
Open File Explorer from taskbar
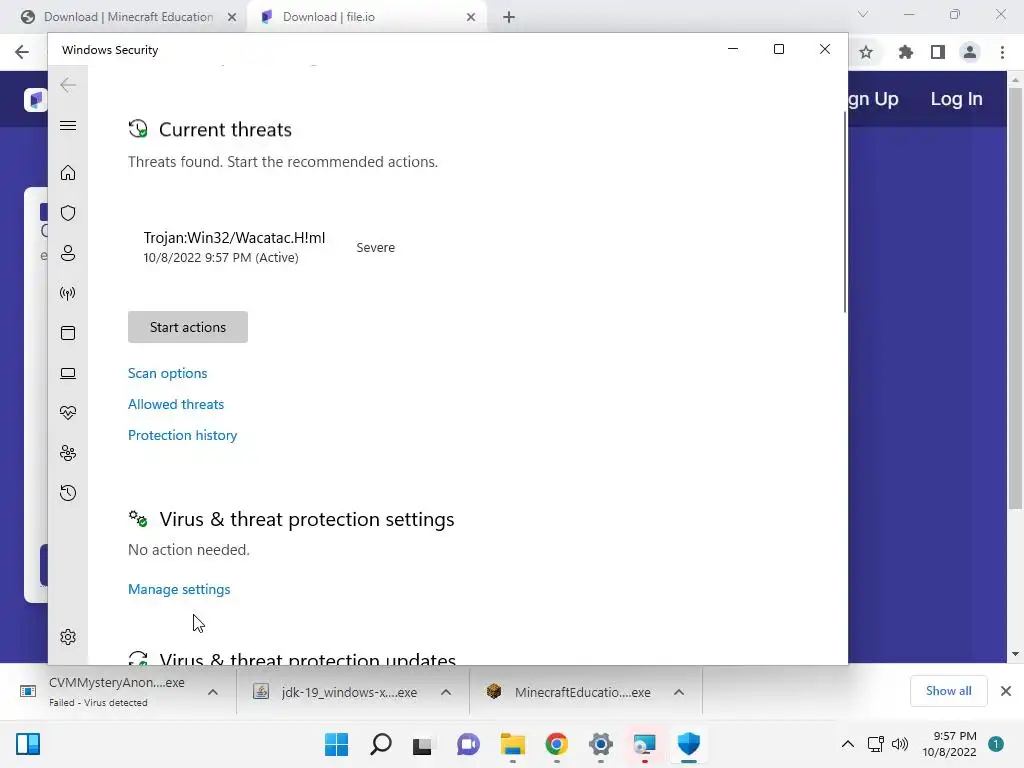point(513,744)
